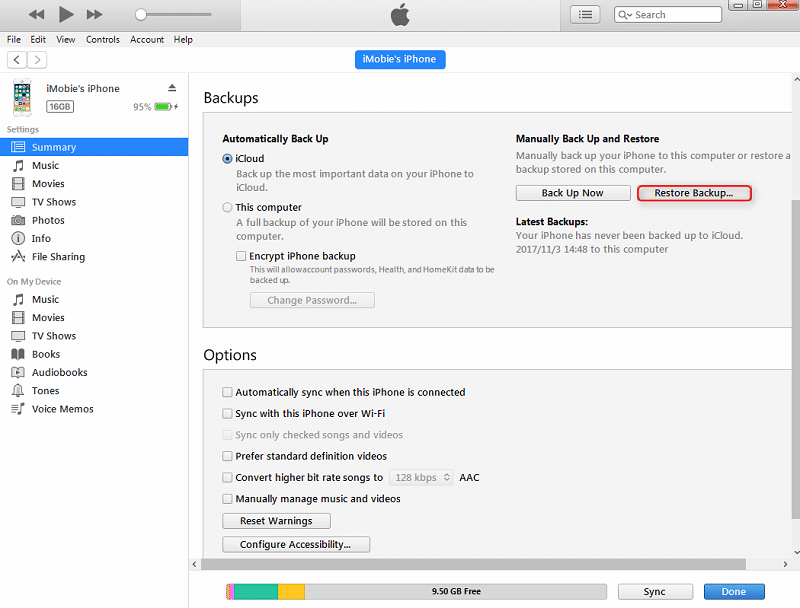Image resolution: width=800 pixels, height=608 pixels.
Task: Click the Movies film icon under Settings
Action: tap(18, 184)
